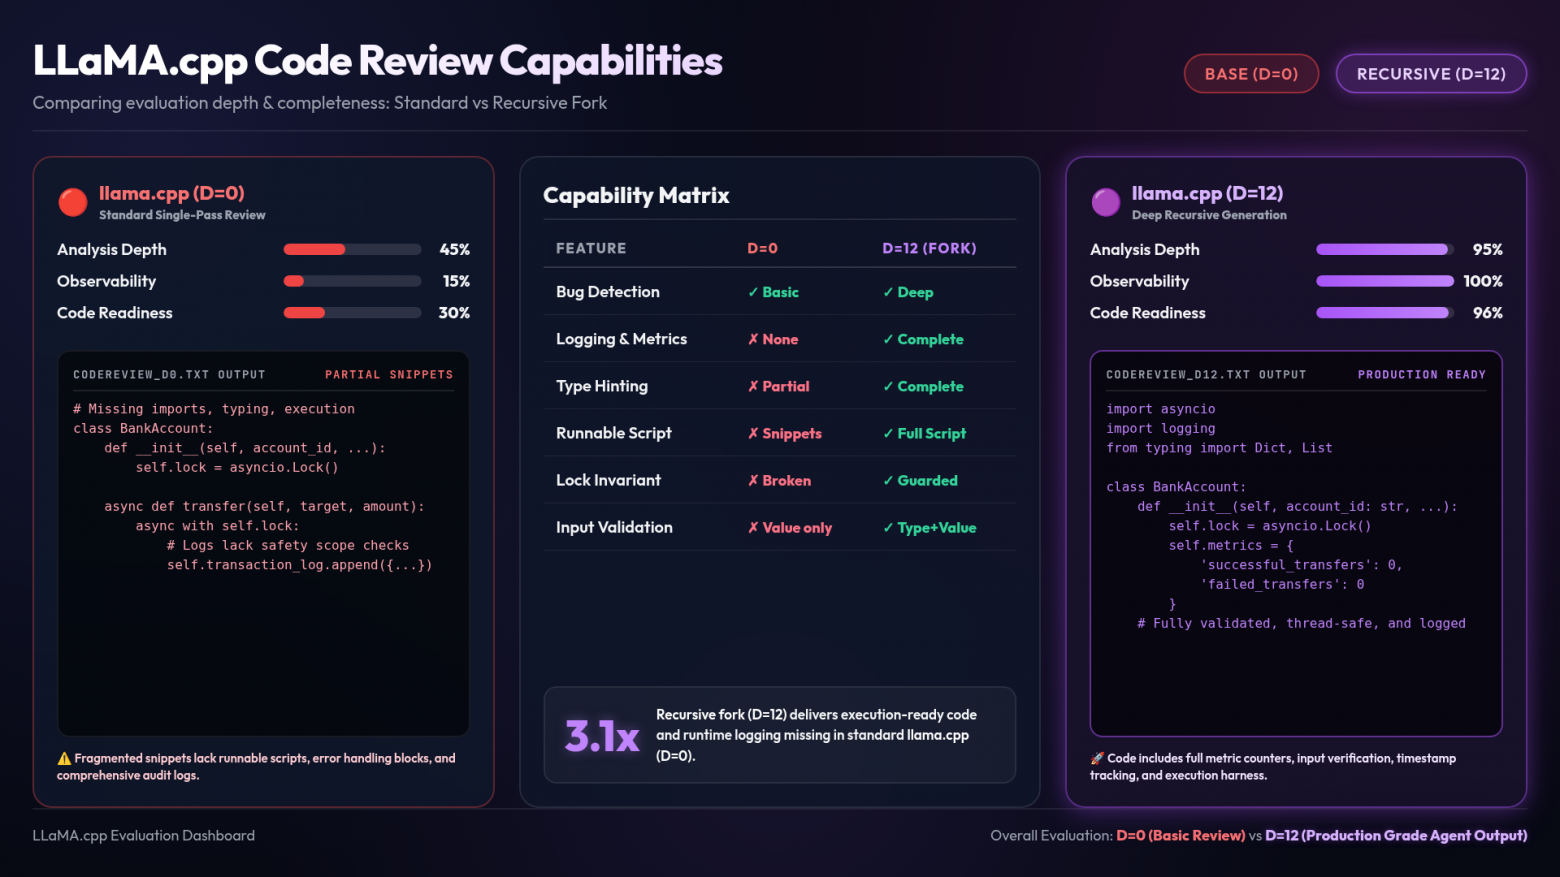Click the 'CODEREVIEW_D0.TXT OUTPUT' label
1560x877 pixels.
pos(169,374)
